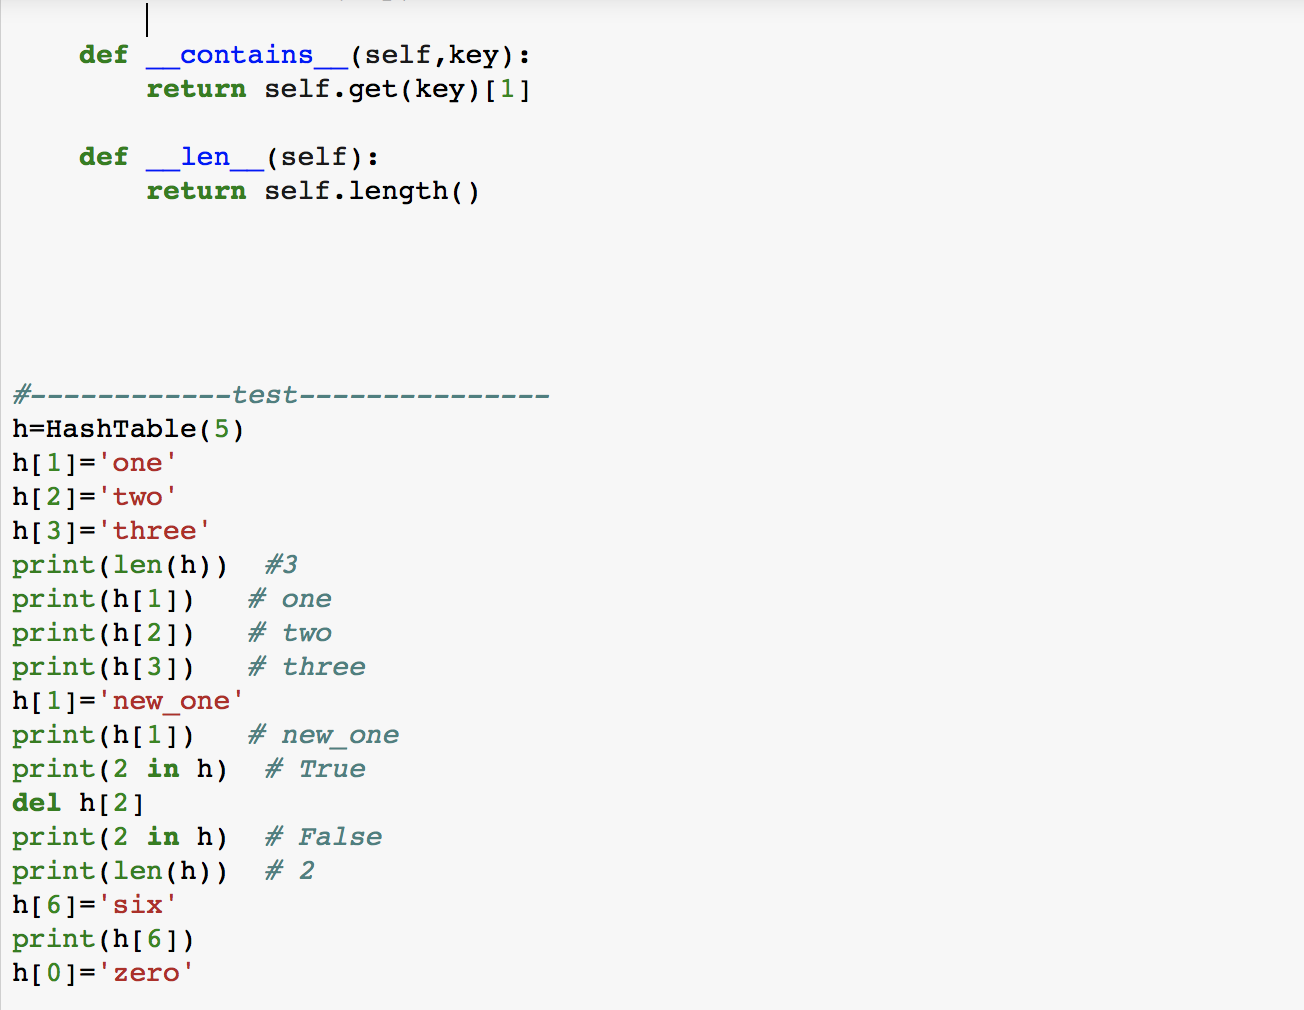The width and height of the screenshot is (1304, 1010).
Task: Place cursor at the blinking text caret position
Action: pyautogui.click(x=146, y=18)
